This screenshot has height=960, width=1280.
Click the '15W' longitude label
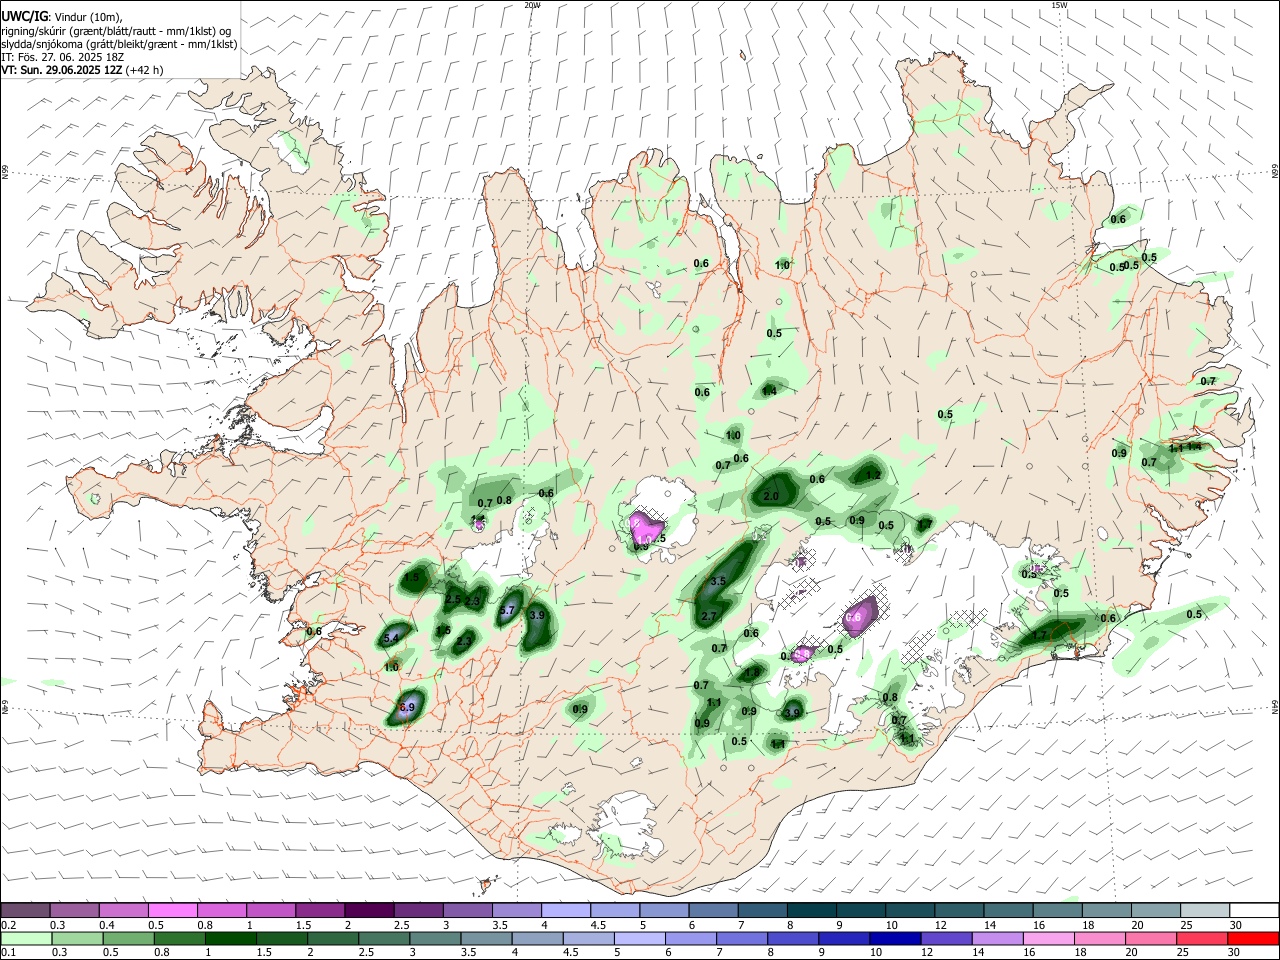pyautogui.click(x=1059, y=5)
